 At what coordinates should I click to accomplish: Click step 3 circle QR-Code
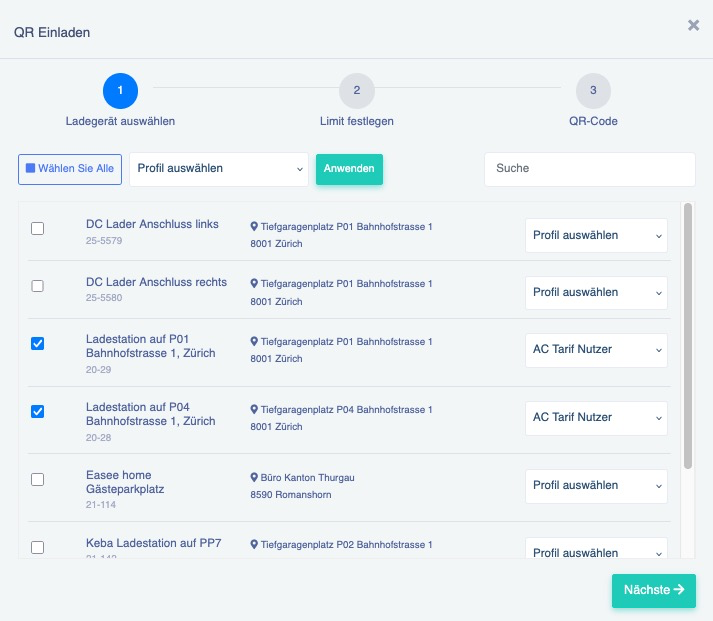593,91
